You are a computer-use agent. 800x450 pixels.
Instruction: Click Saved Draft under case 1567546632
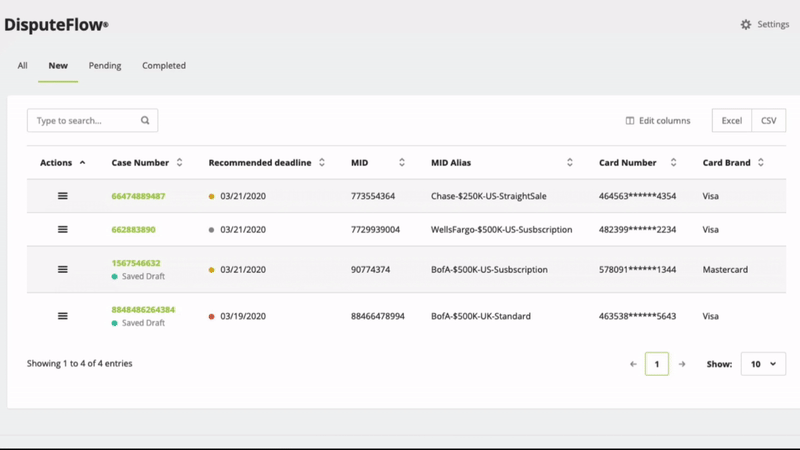coord(138,277)
